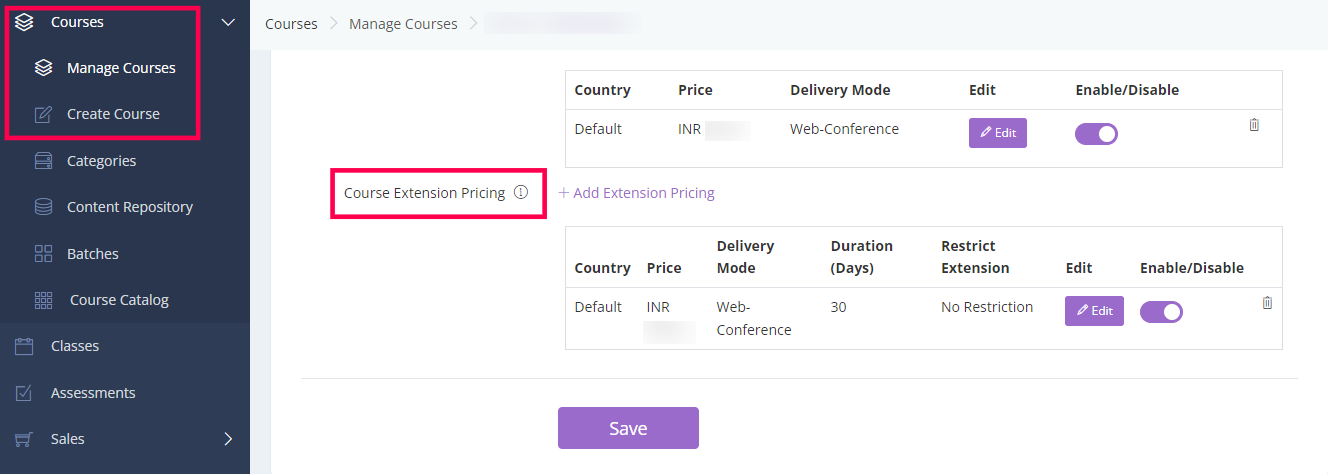Click info icon beside Course Extension Pricing

pos(520,192)
